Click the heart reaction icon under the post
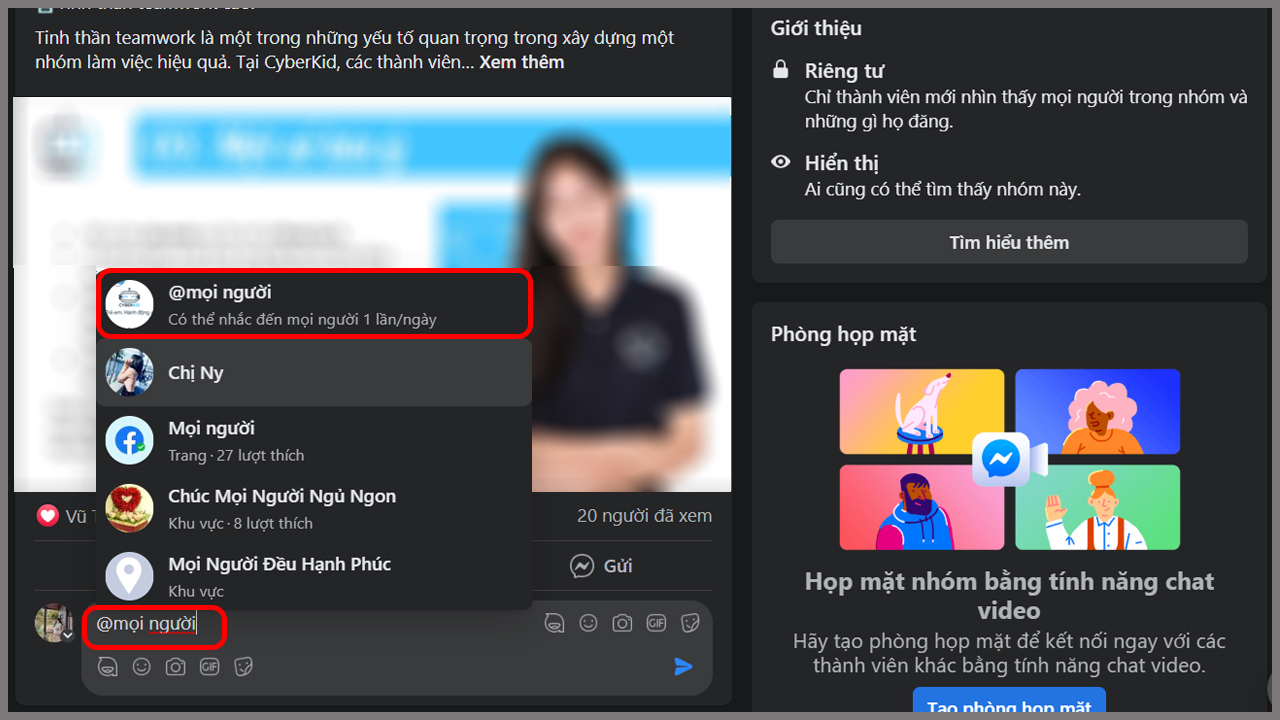The image size is (1280, 720). [x=48, y=516]
